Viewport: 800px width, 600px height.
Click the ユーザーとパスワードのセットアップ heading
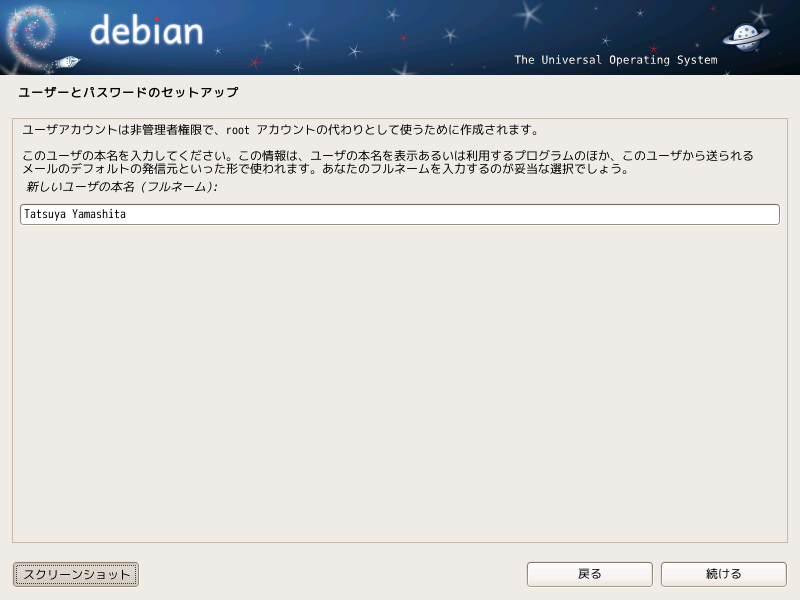[x=128, y=92]
